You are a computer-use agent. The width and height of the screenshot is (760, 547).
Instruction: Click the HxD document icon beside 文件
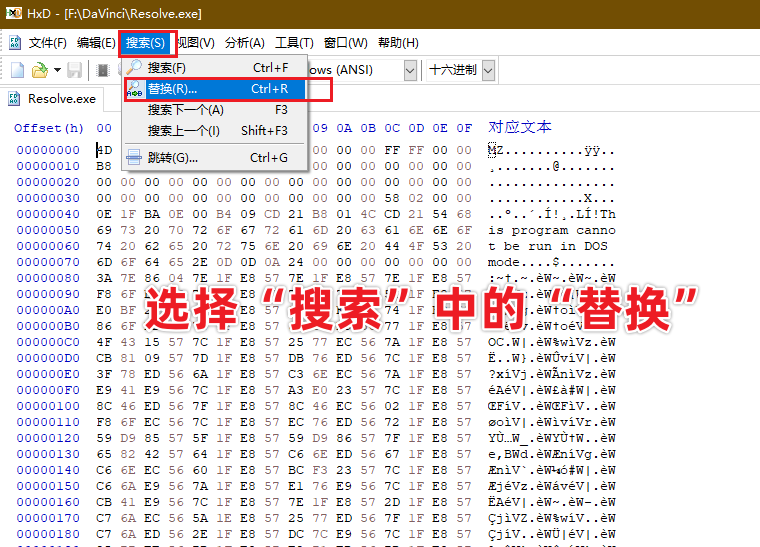pos(15,43)
